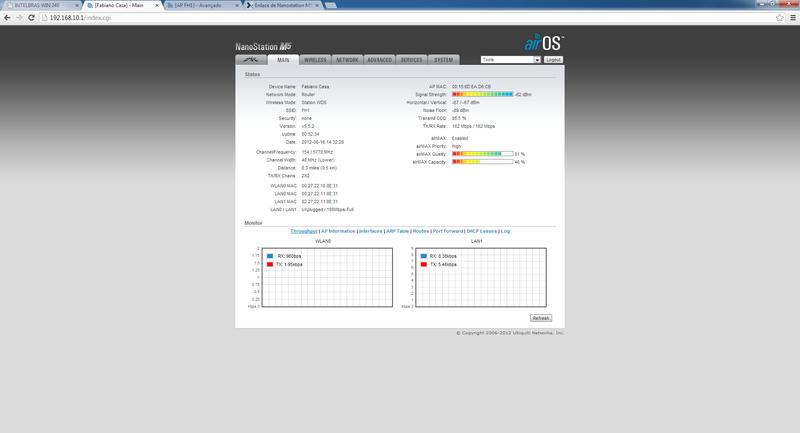Click the airMAX Capacity bar
This screenshot has width=800, height=433.
pyautogui.click(x=483, y=162)
